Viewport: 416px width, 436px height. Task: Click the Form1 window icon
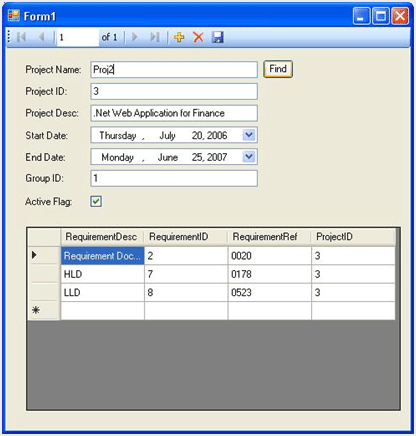pos(14,15)
